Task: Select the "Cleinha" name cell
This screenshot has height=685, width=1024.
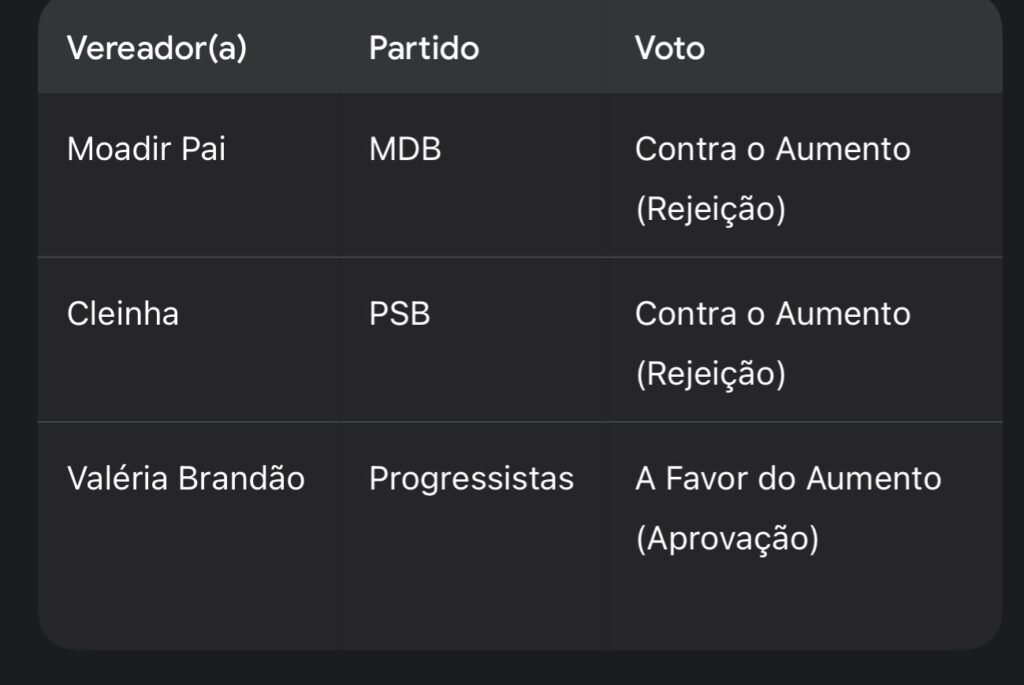Action: [123, 314]
